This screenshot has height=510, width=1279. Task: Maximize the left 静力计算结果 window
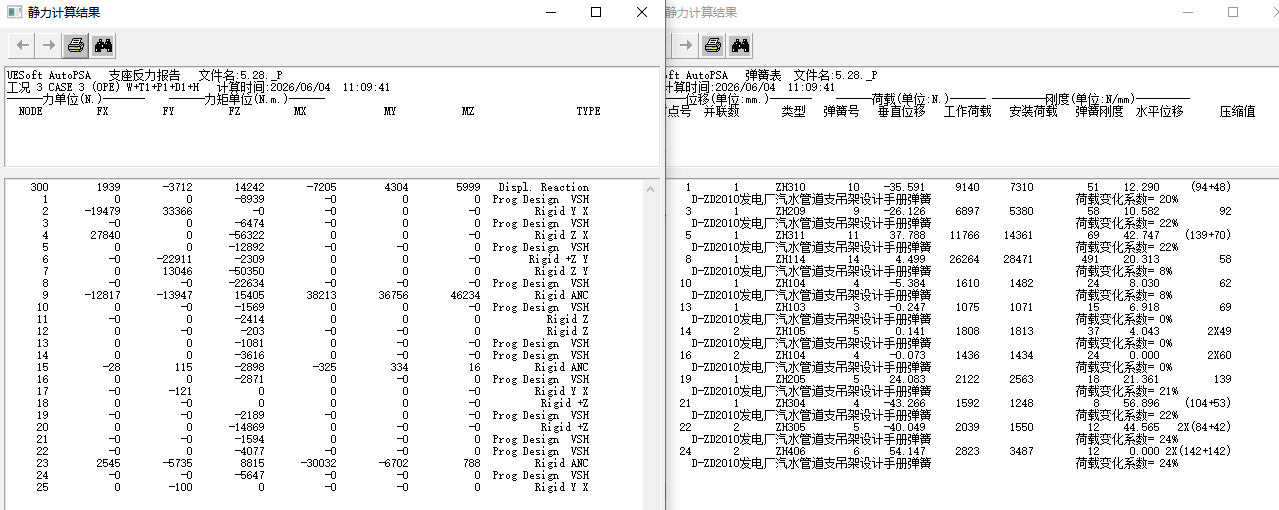(x=596, y=13)
